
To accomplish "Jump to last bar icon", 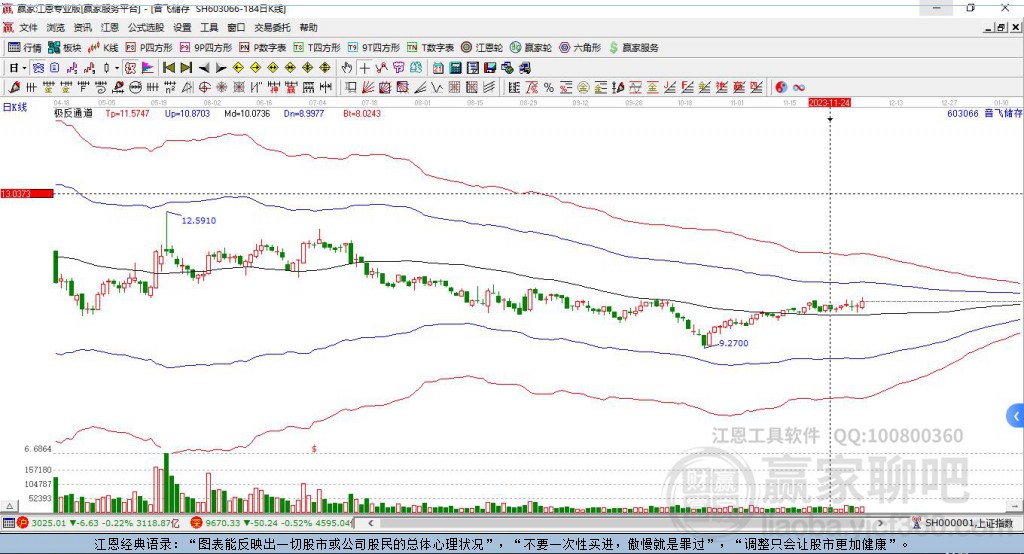I will tap(186, 68).
